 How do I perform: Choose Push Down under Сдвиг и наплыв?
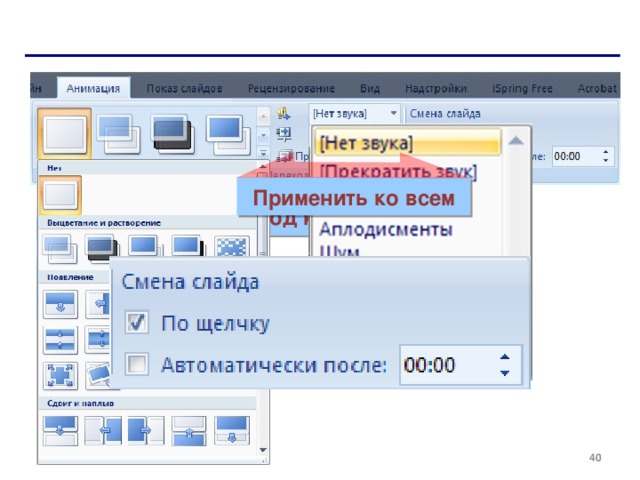(x=60, y=431)
